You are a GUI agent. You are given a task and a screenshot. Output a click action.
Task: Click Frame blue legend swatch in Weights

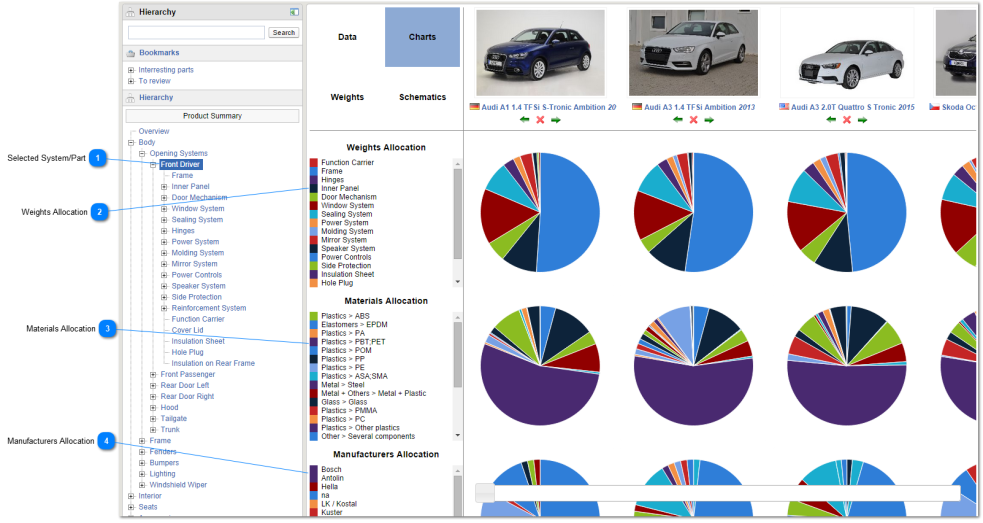tap(314, 171)
